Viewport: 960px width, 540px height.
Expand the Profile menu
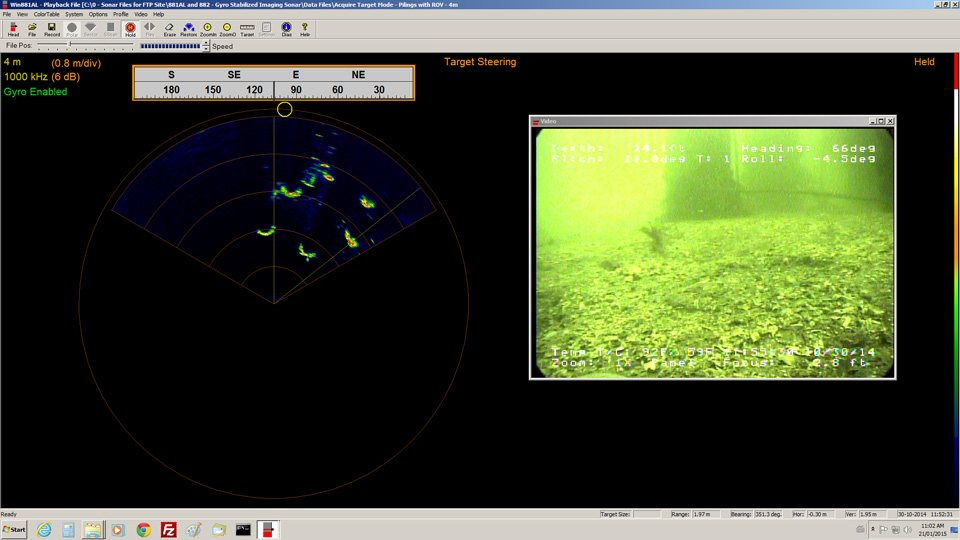(120, 15)
